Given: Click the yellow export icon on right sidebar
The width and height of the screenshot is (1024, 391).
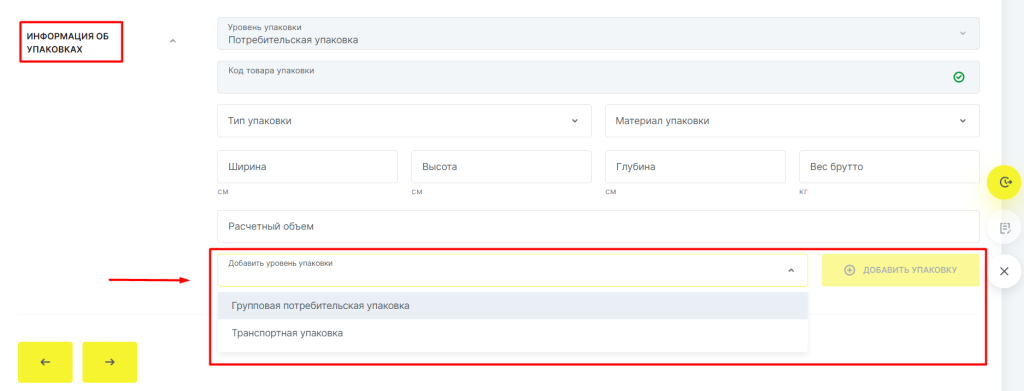Looking at the screenshot, I should pos(1004,182).
